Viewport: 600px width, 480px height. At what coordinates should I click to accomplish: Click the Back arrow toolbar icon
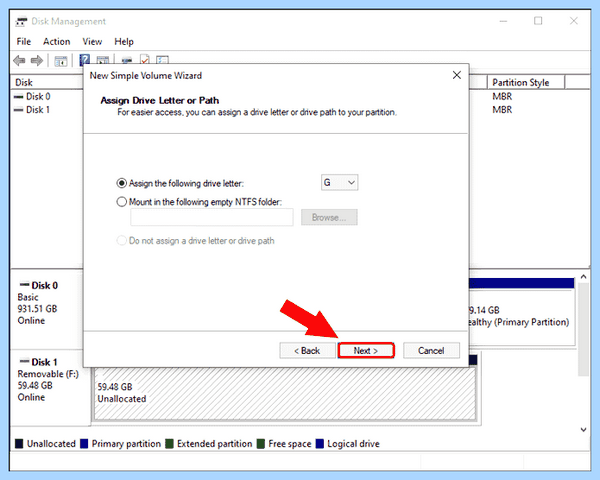click(19, 60)
